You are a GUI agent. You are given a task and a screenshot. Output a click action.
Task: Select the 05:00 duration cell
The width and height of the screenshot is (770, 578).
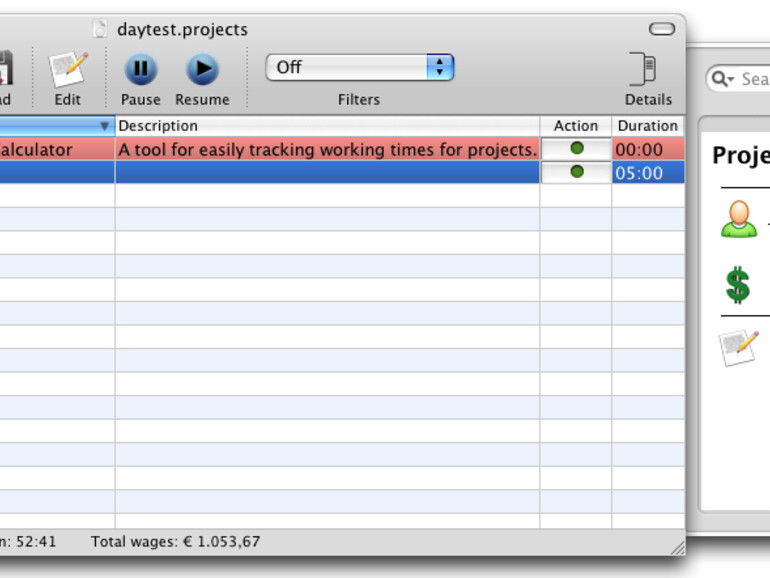648,173
